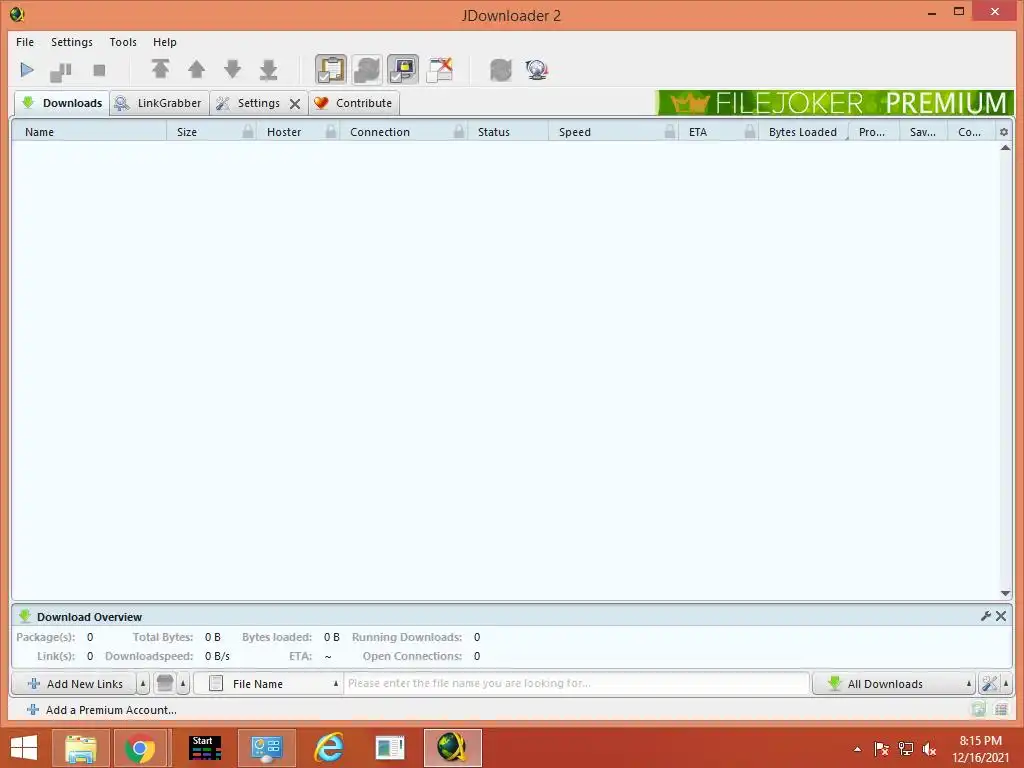Toggle the Clipboard Observer button
The height and width of the screenshot is (768, 1024).
coord(331,69)
